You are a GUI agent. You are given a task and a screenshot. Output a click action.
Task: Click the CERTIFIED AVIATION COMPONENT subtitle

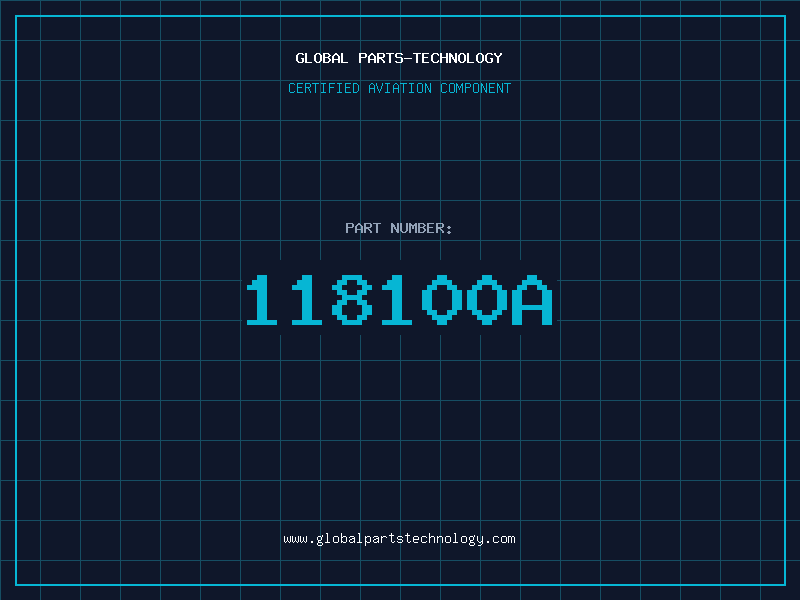click(x=399, y=88)
